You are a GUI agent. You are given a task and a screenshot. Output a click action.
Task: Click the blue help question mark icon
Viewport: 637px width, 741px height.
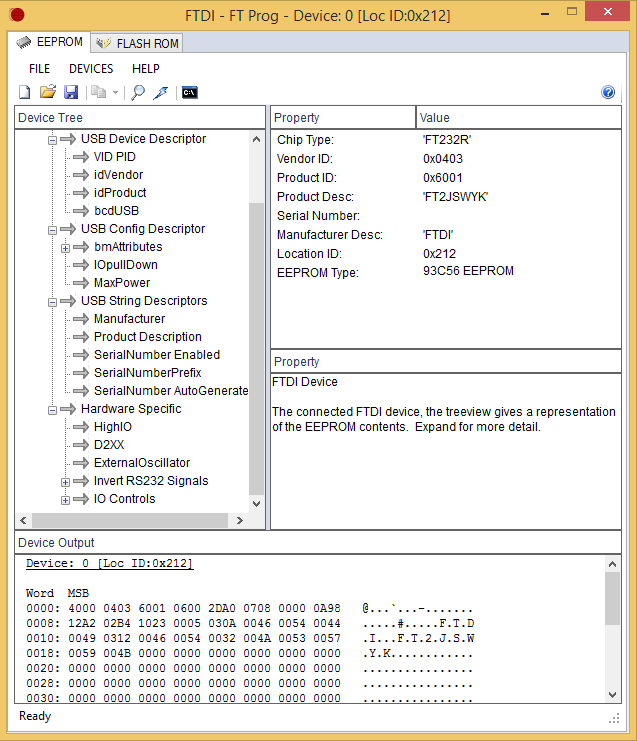[x=608, y=92]
